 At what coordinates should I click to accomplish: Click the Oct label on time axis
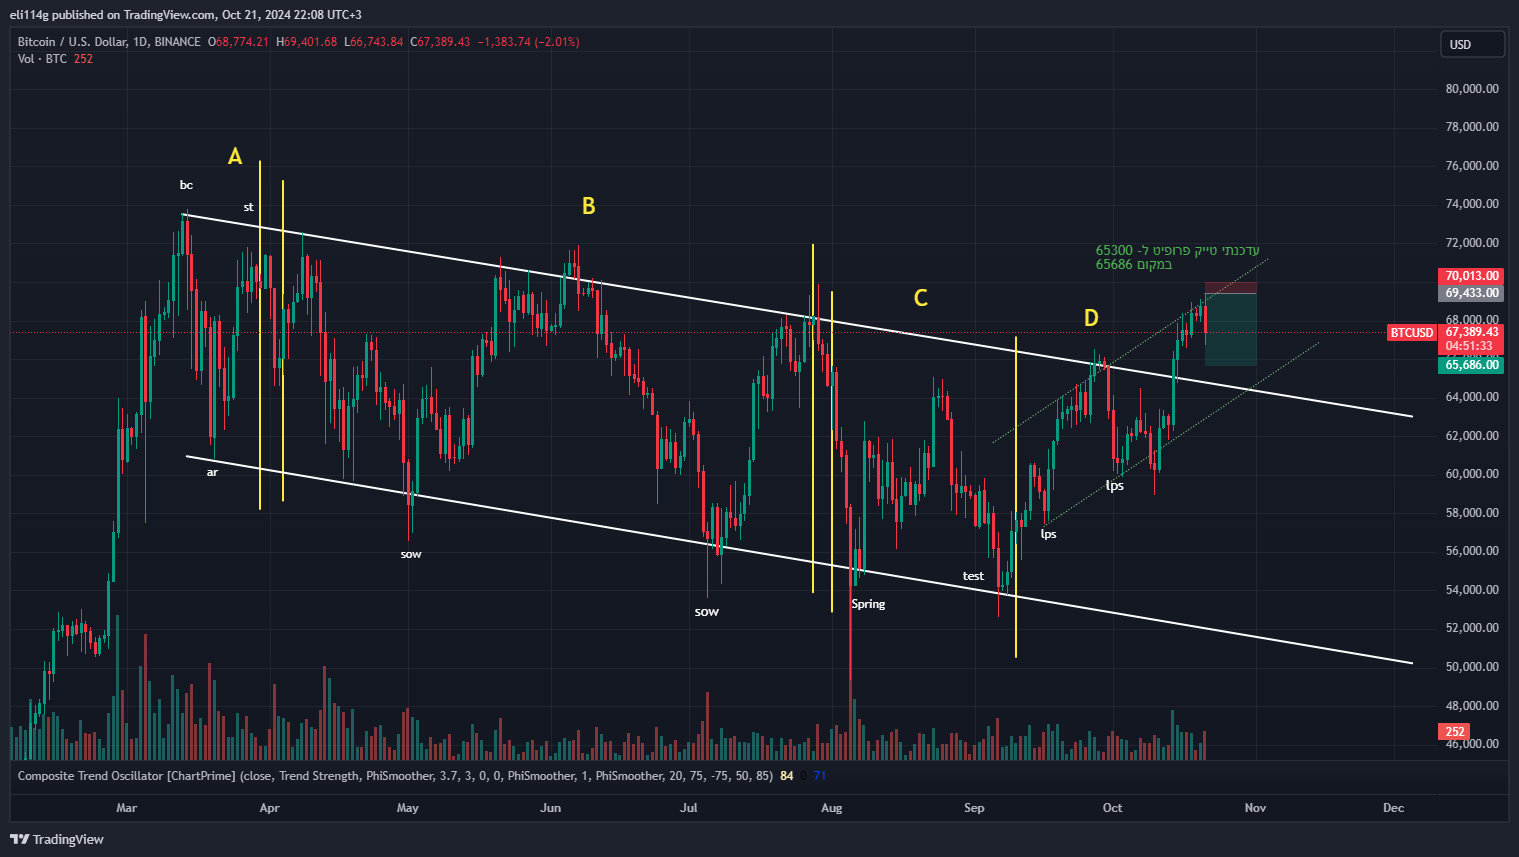click(1112, 808)
